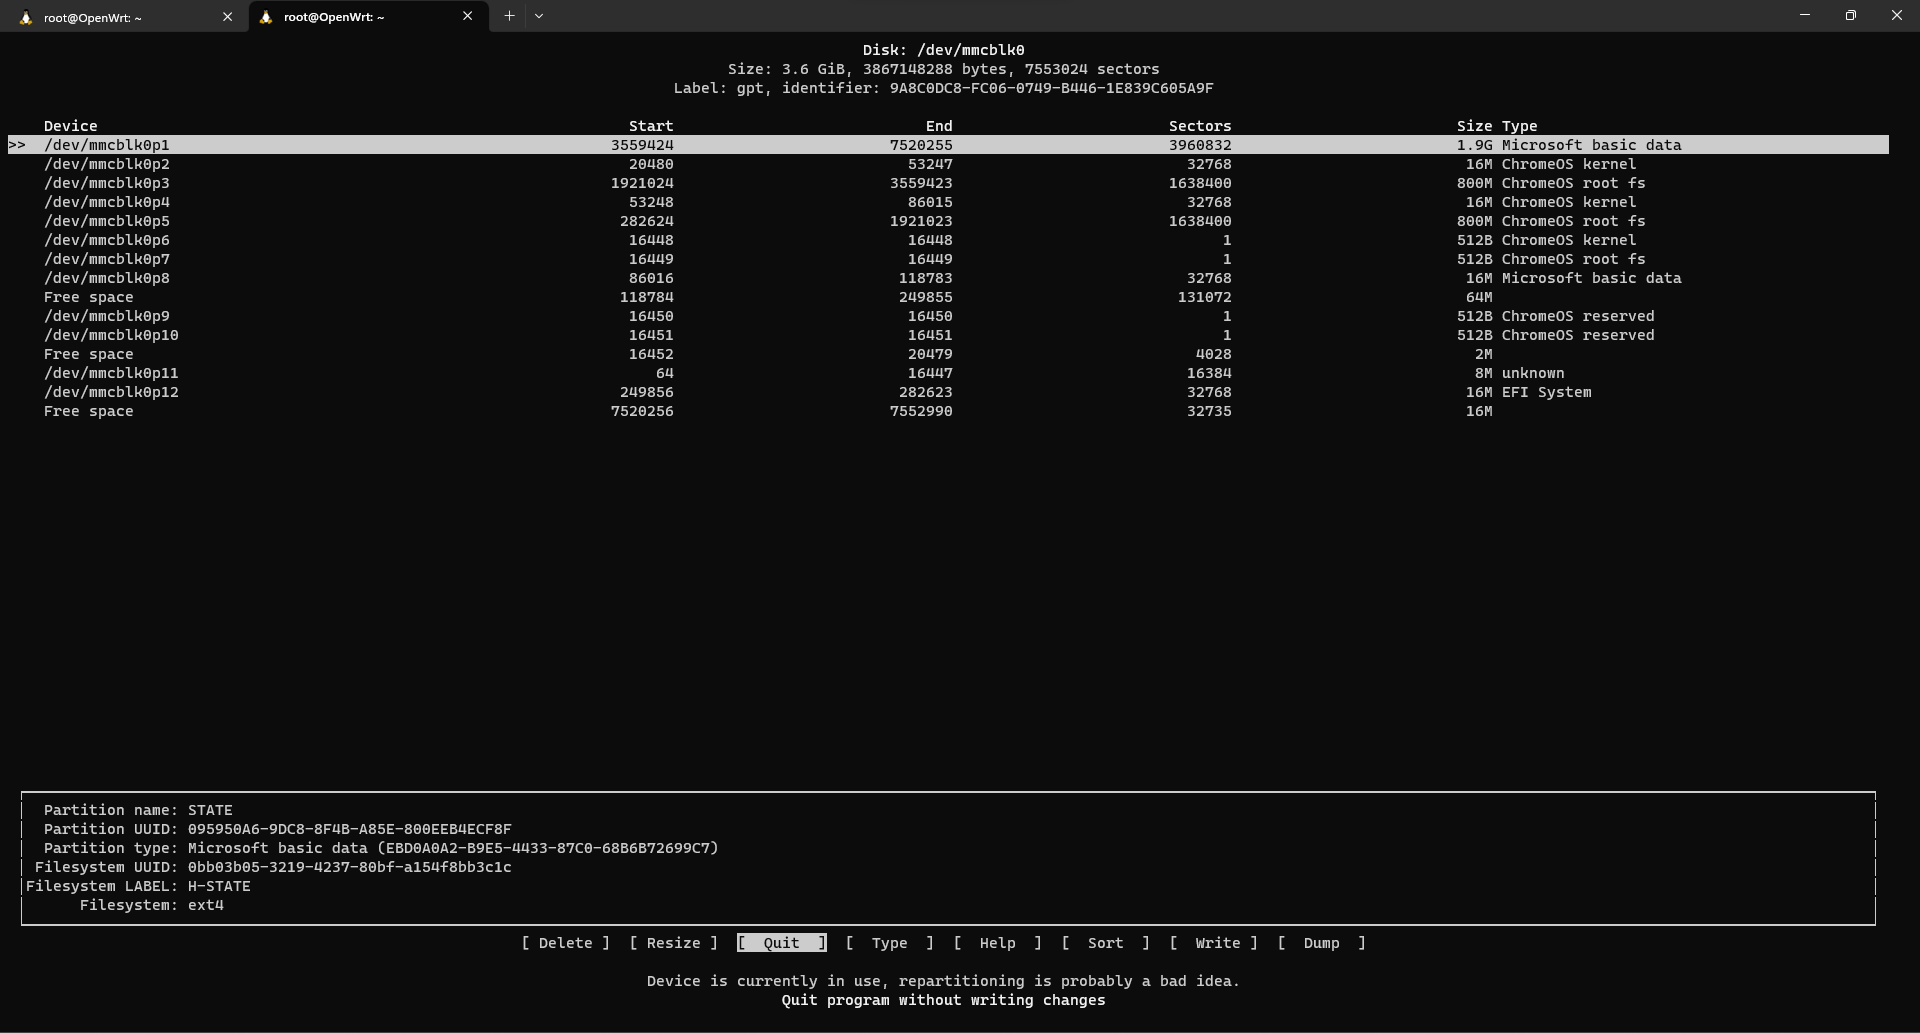Select the /dev/mmcblk0p10 partition row
Screen dimensions: 1920x1033
click(948, 335)
